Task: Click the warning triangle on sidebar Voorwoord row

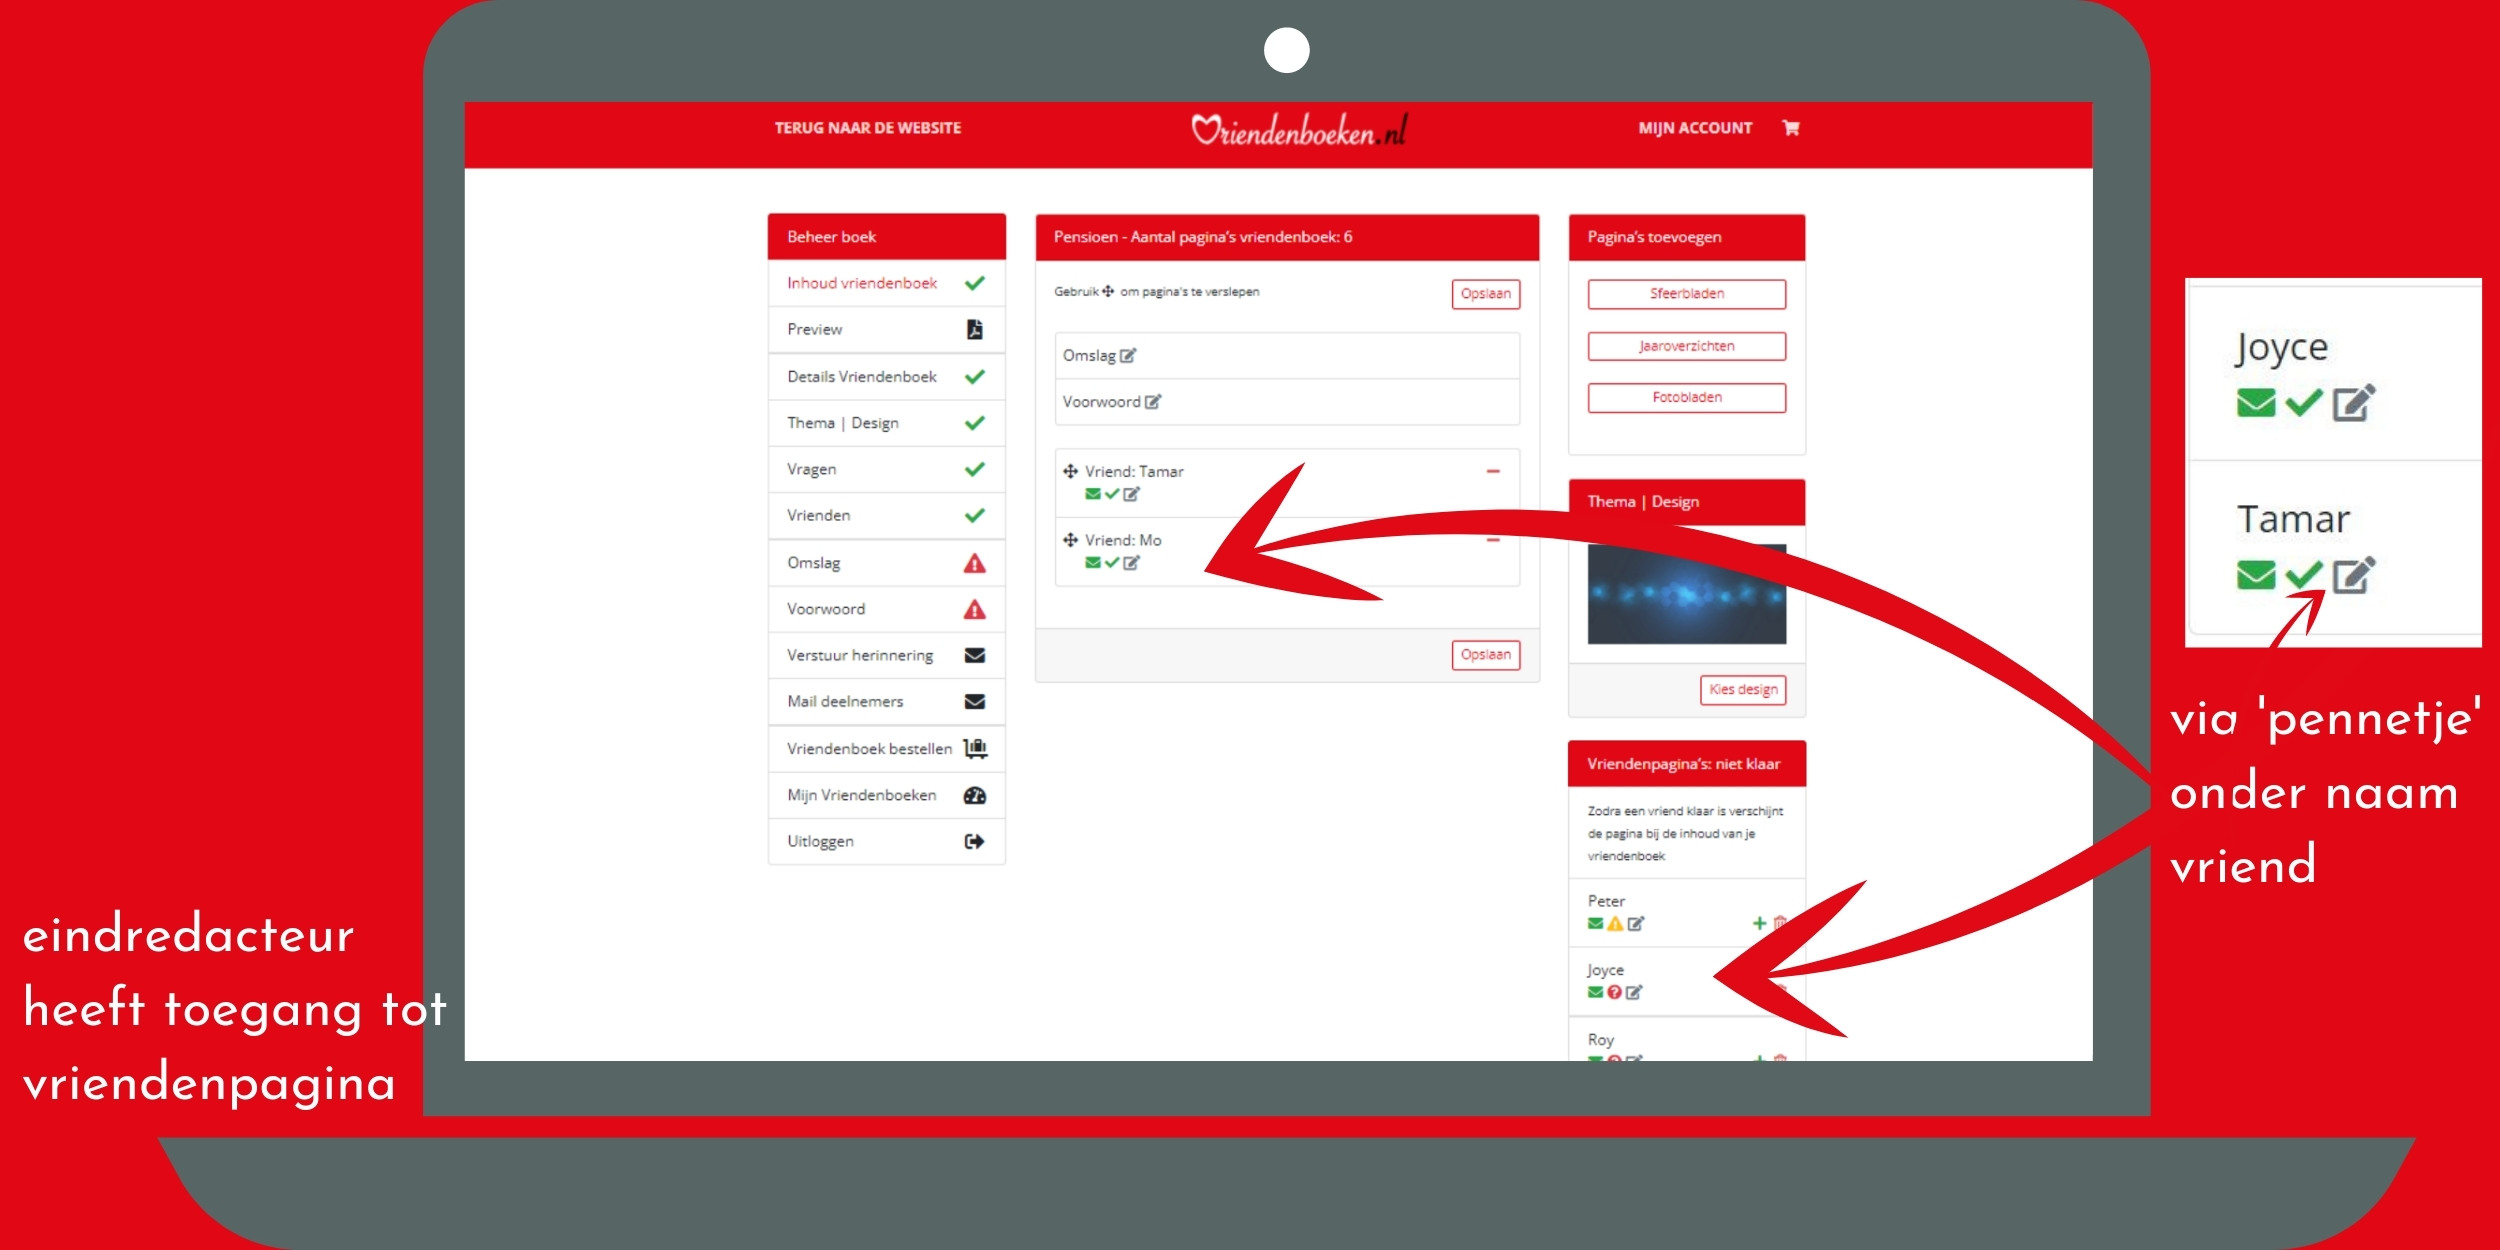Action: 975,609
